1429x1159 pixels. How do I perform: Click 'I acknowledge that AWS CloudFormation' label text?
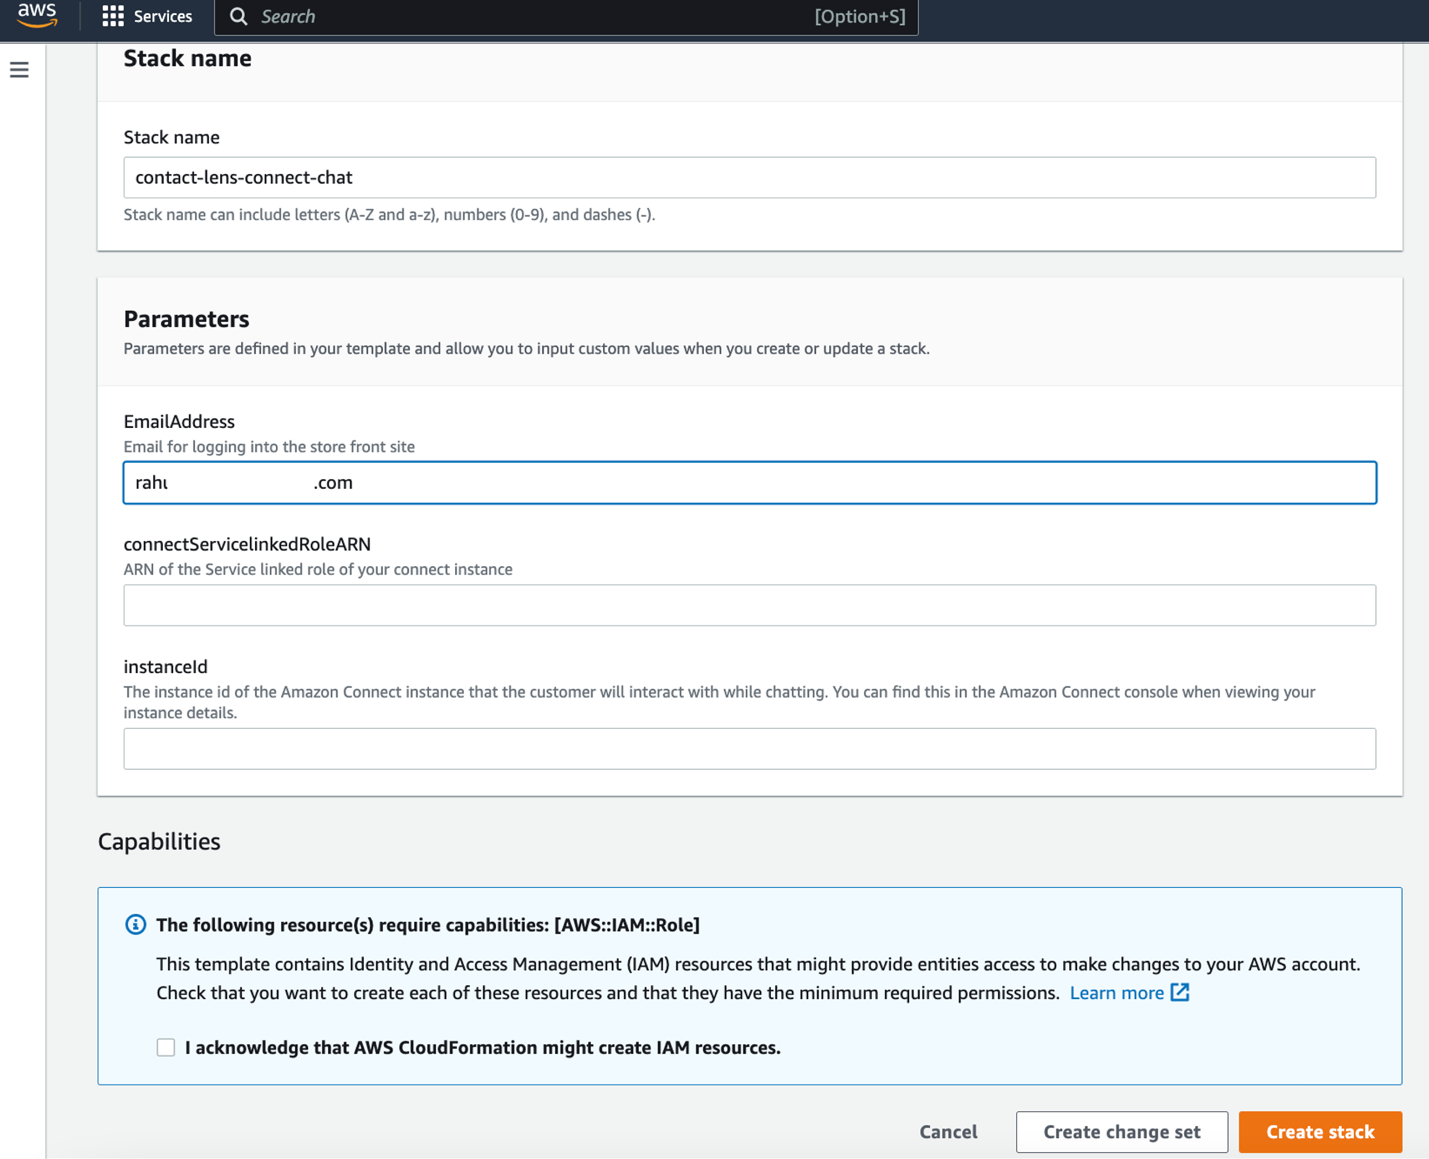point(483,1048)
